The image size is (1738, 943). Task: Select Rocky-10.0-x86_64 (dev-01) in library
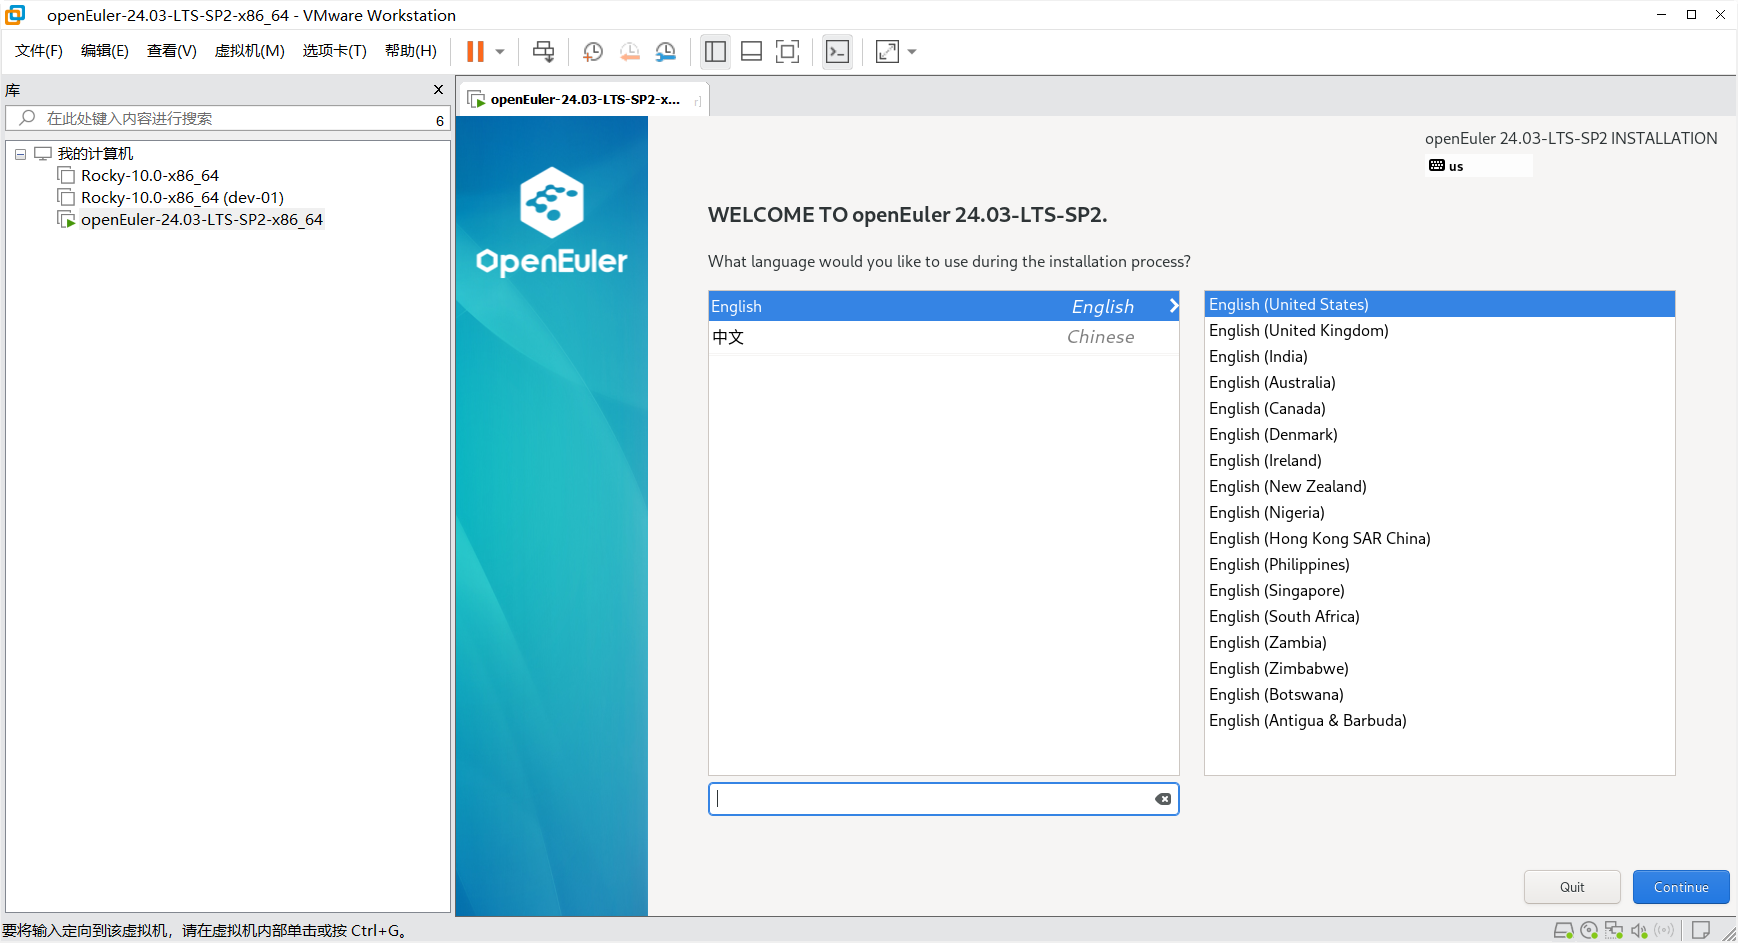[x=182, y=198]
